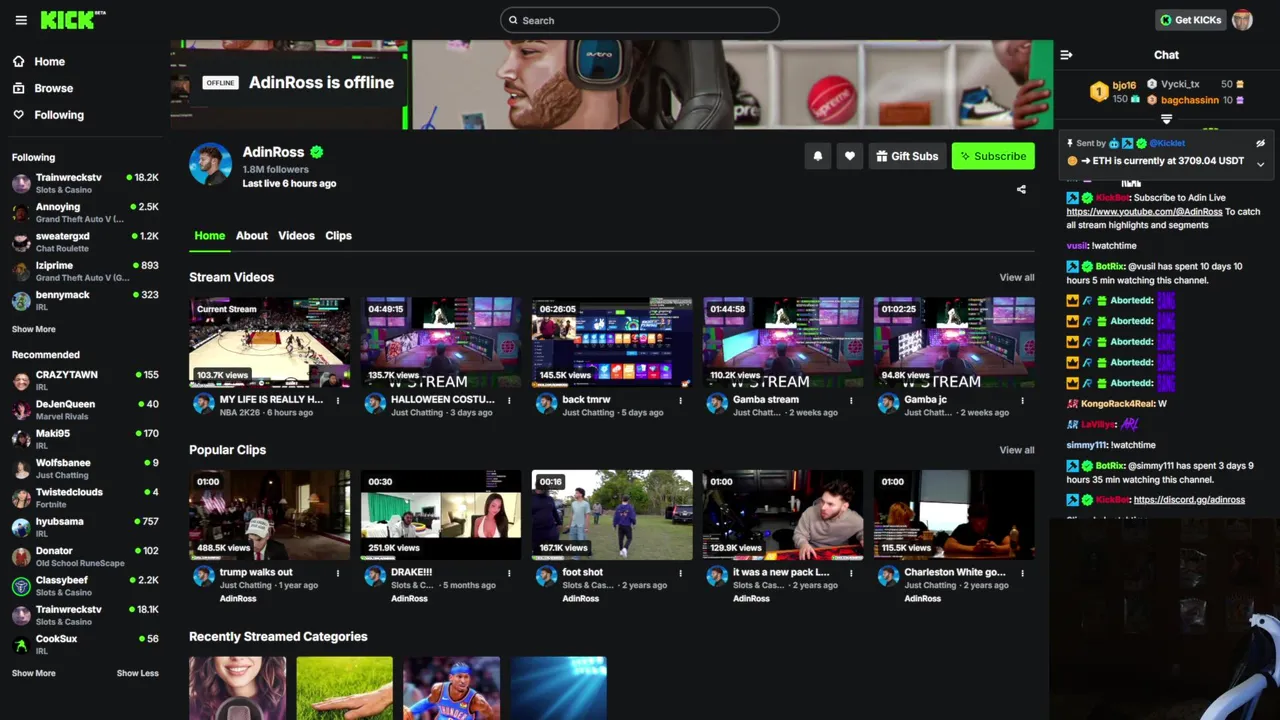The image size is (1280, 720).
Task: Open the trump walks out clip thumbnail
Action: (270, 515)
